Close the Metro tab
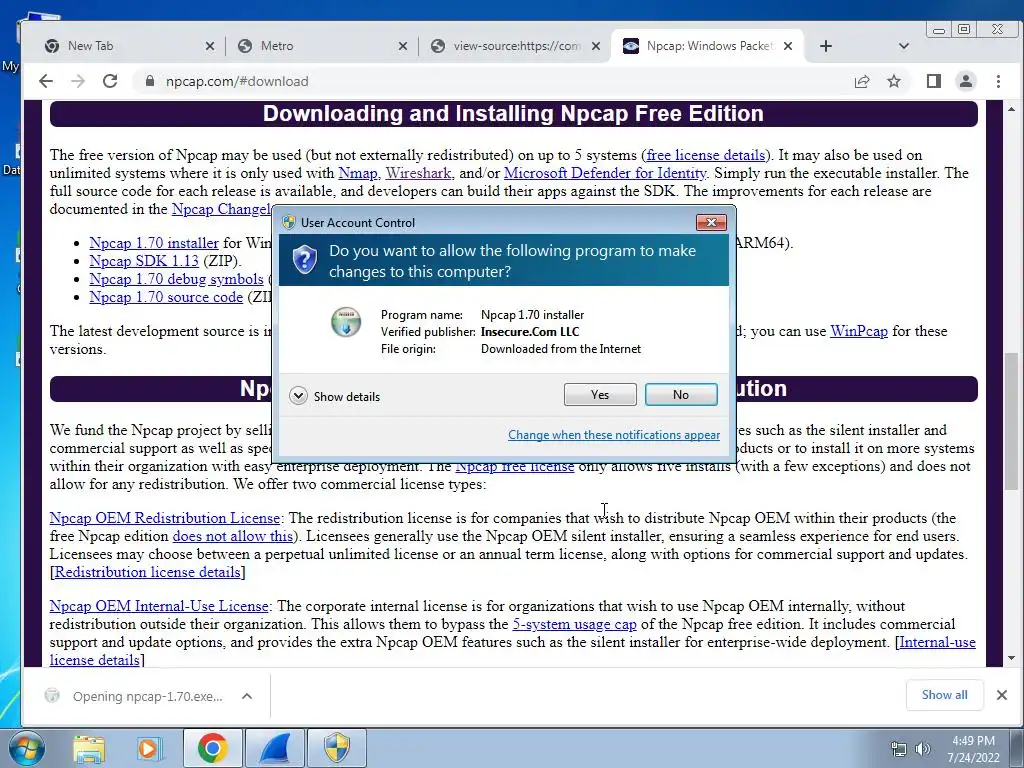 (x=403, y=46)
